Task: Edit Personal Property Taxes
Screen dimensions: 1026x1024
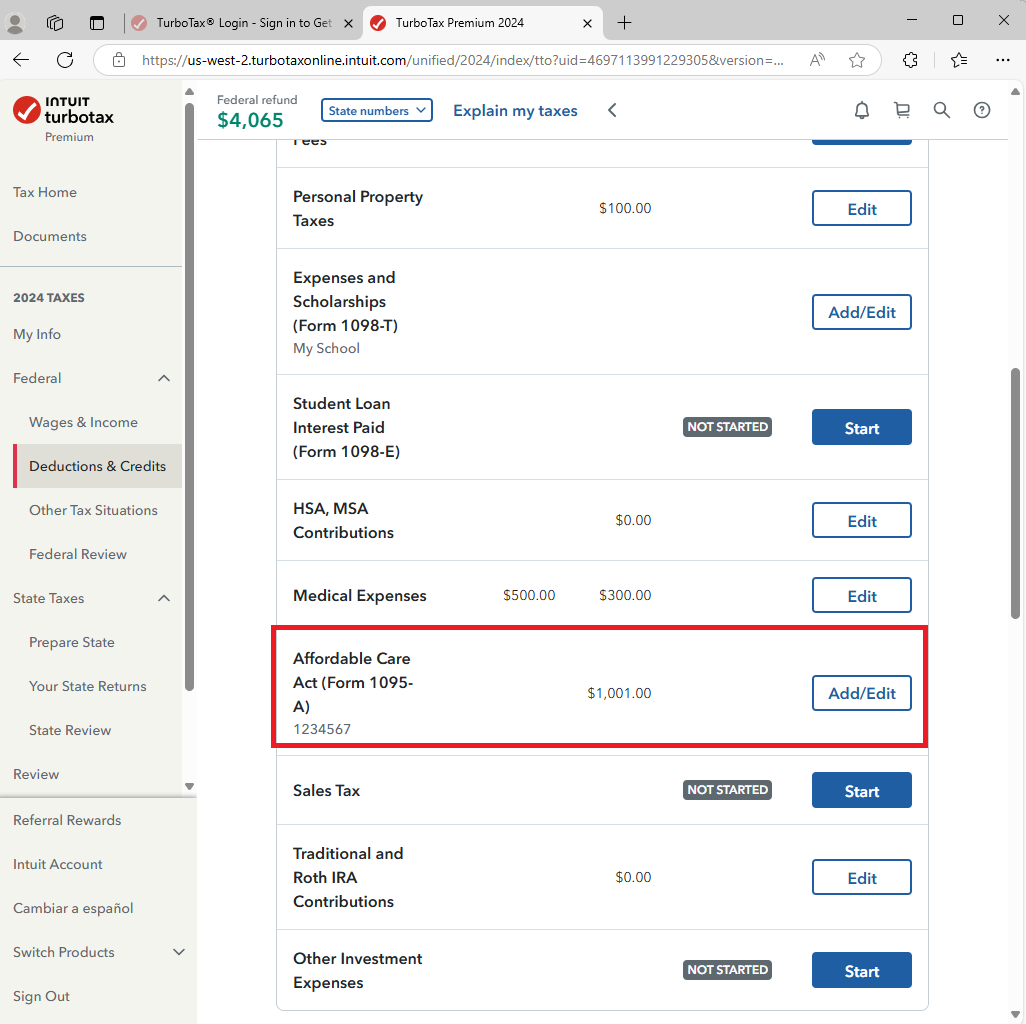Action: tap(861, 208)
